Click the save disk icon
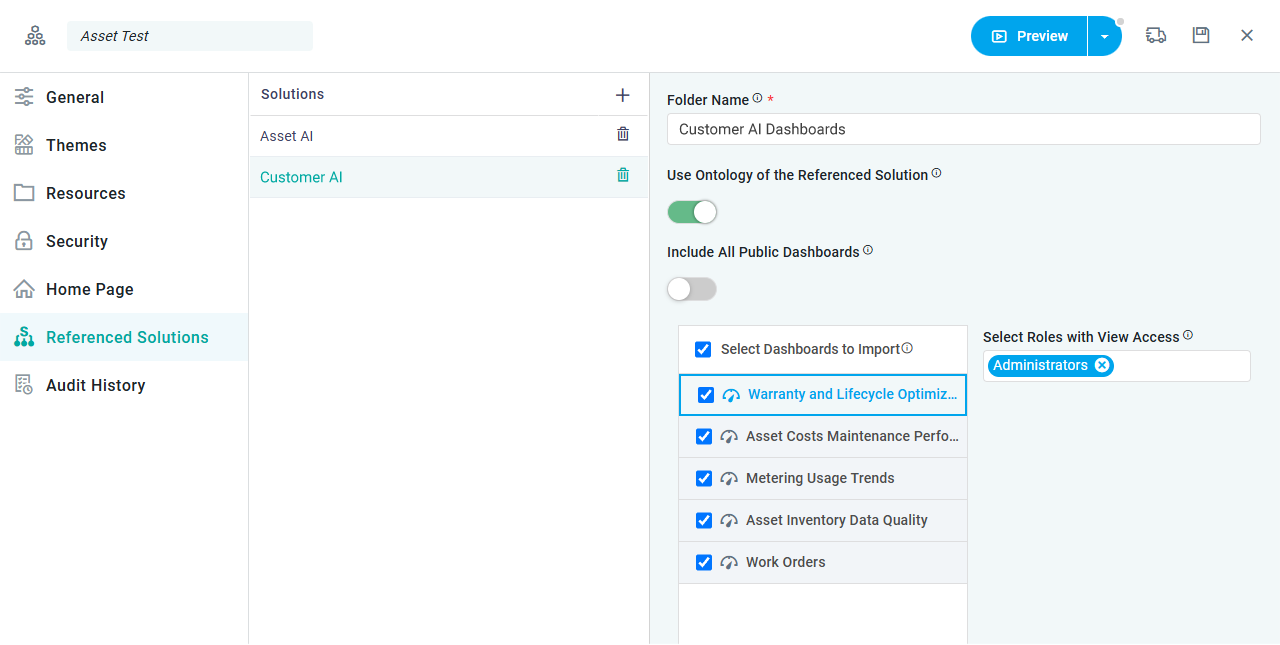The image size is (1280, 645). click(1201, 36)
